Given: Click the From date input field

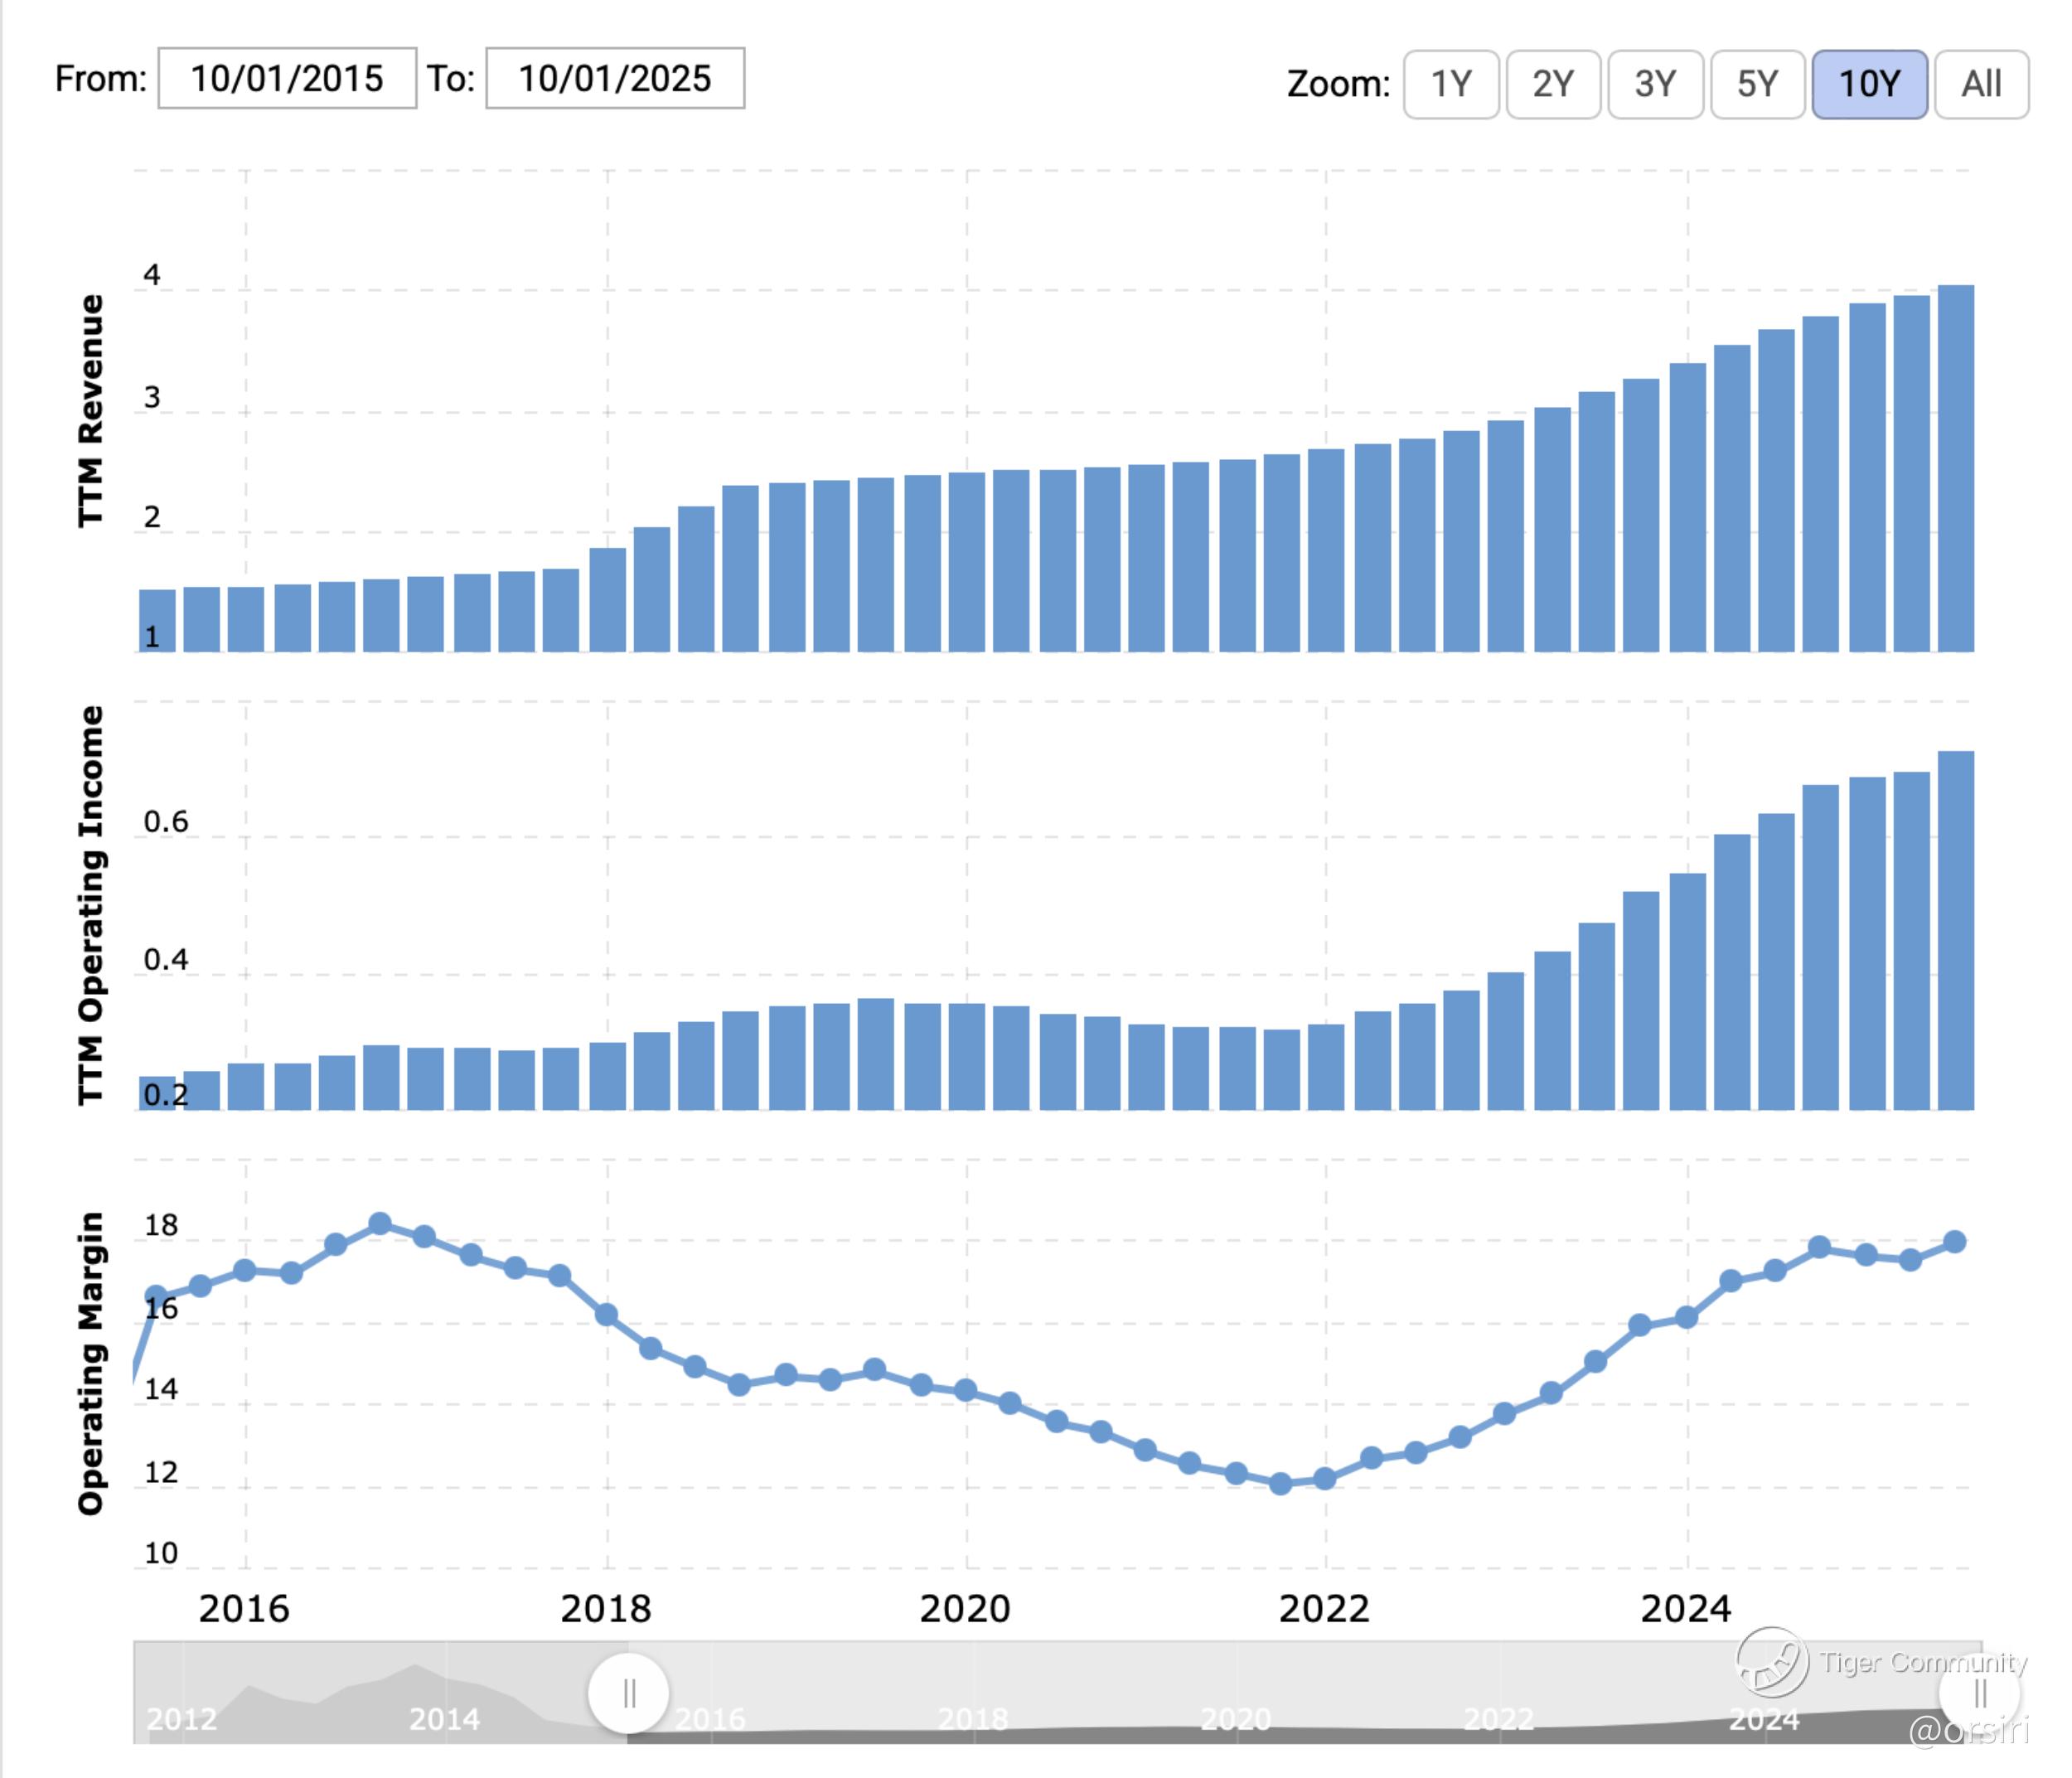Looking at the screenshot, I should point(287,78).
